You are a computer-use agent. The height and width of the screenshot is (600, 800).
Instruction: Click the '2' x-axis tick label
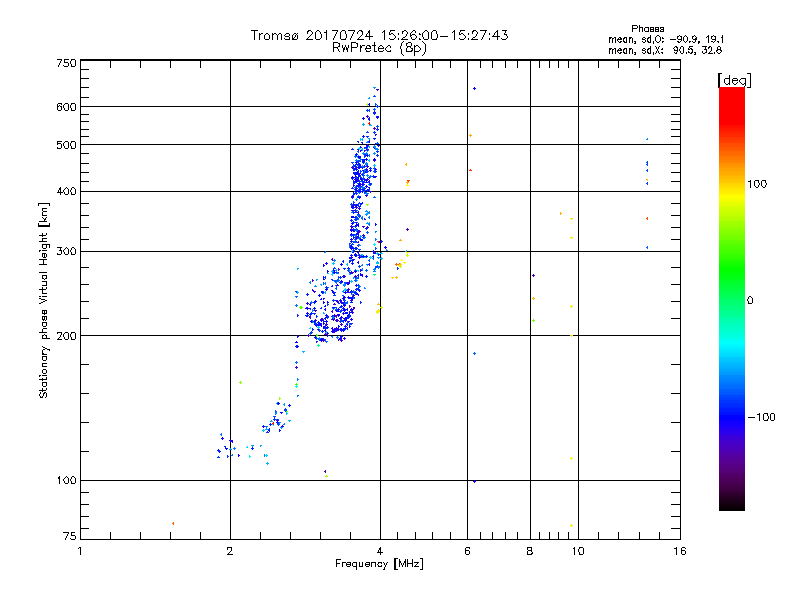(x=230, y=551)
